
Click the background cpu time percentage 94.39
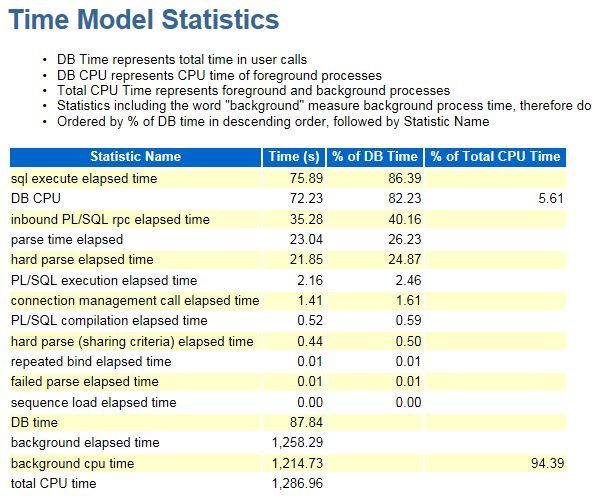pos(547,463)
